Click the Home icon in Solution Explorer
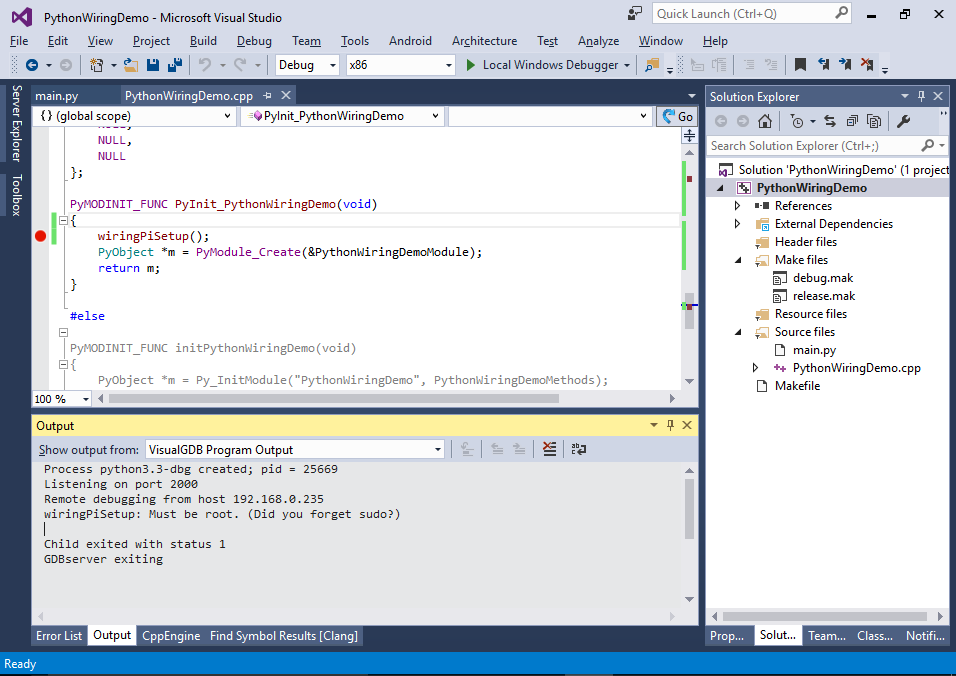Viewport: 956px width, 676px height. coord(764,121)
